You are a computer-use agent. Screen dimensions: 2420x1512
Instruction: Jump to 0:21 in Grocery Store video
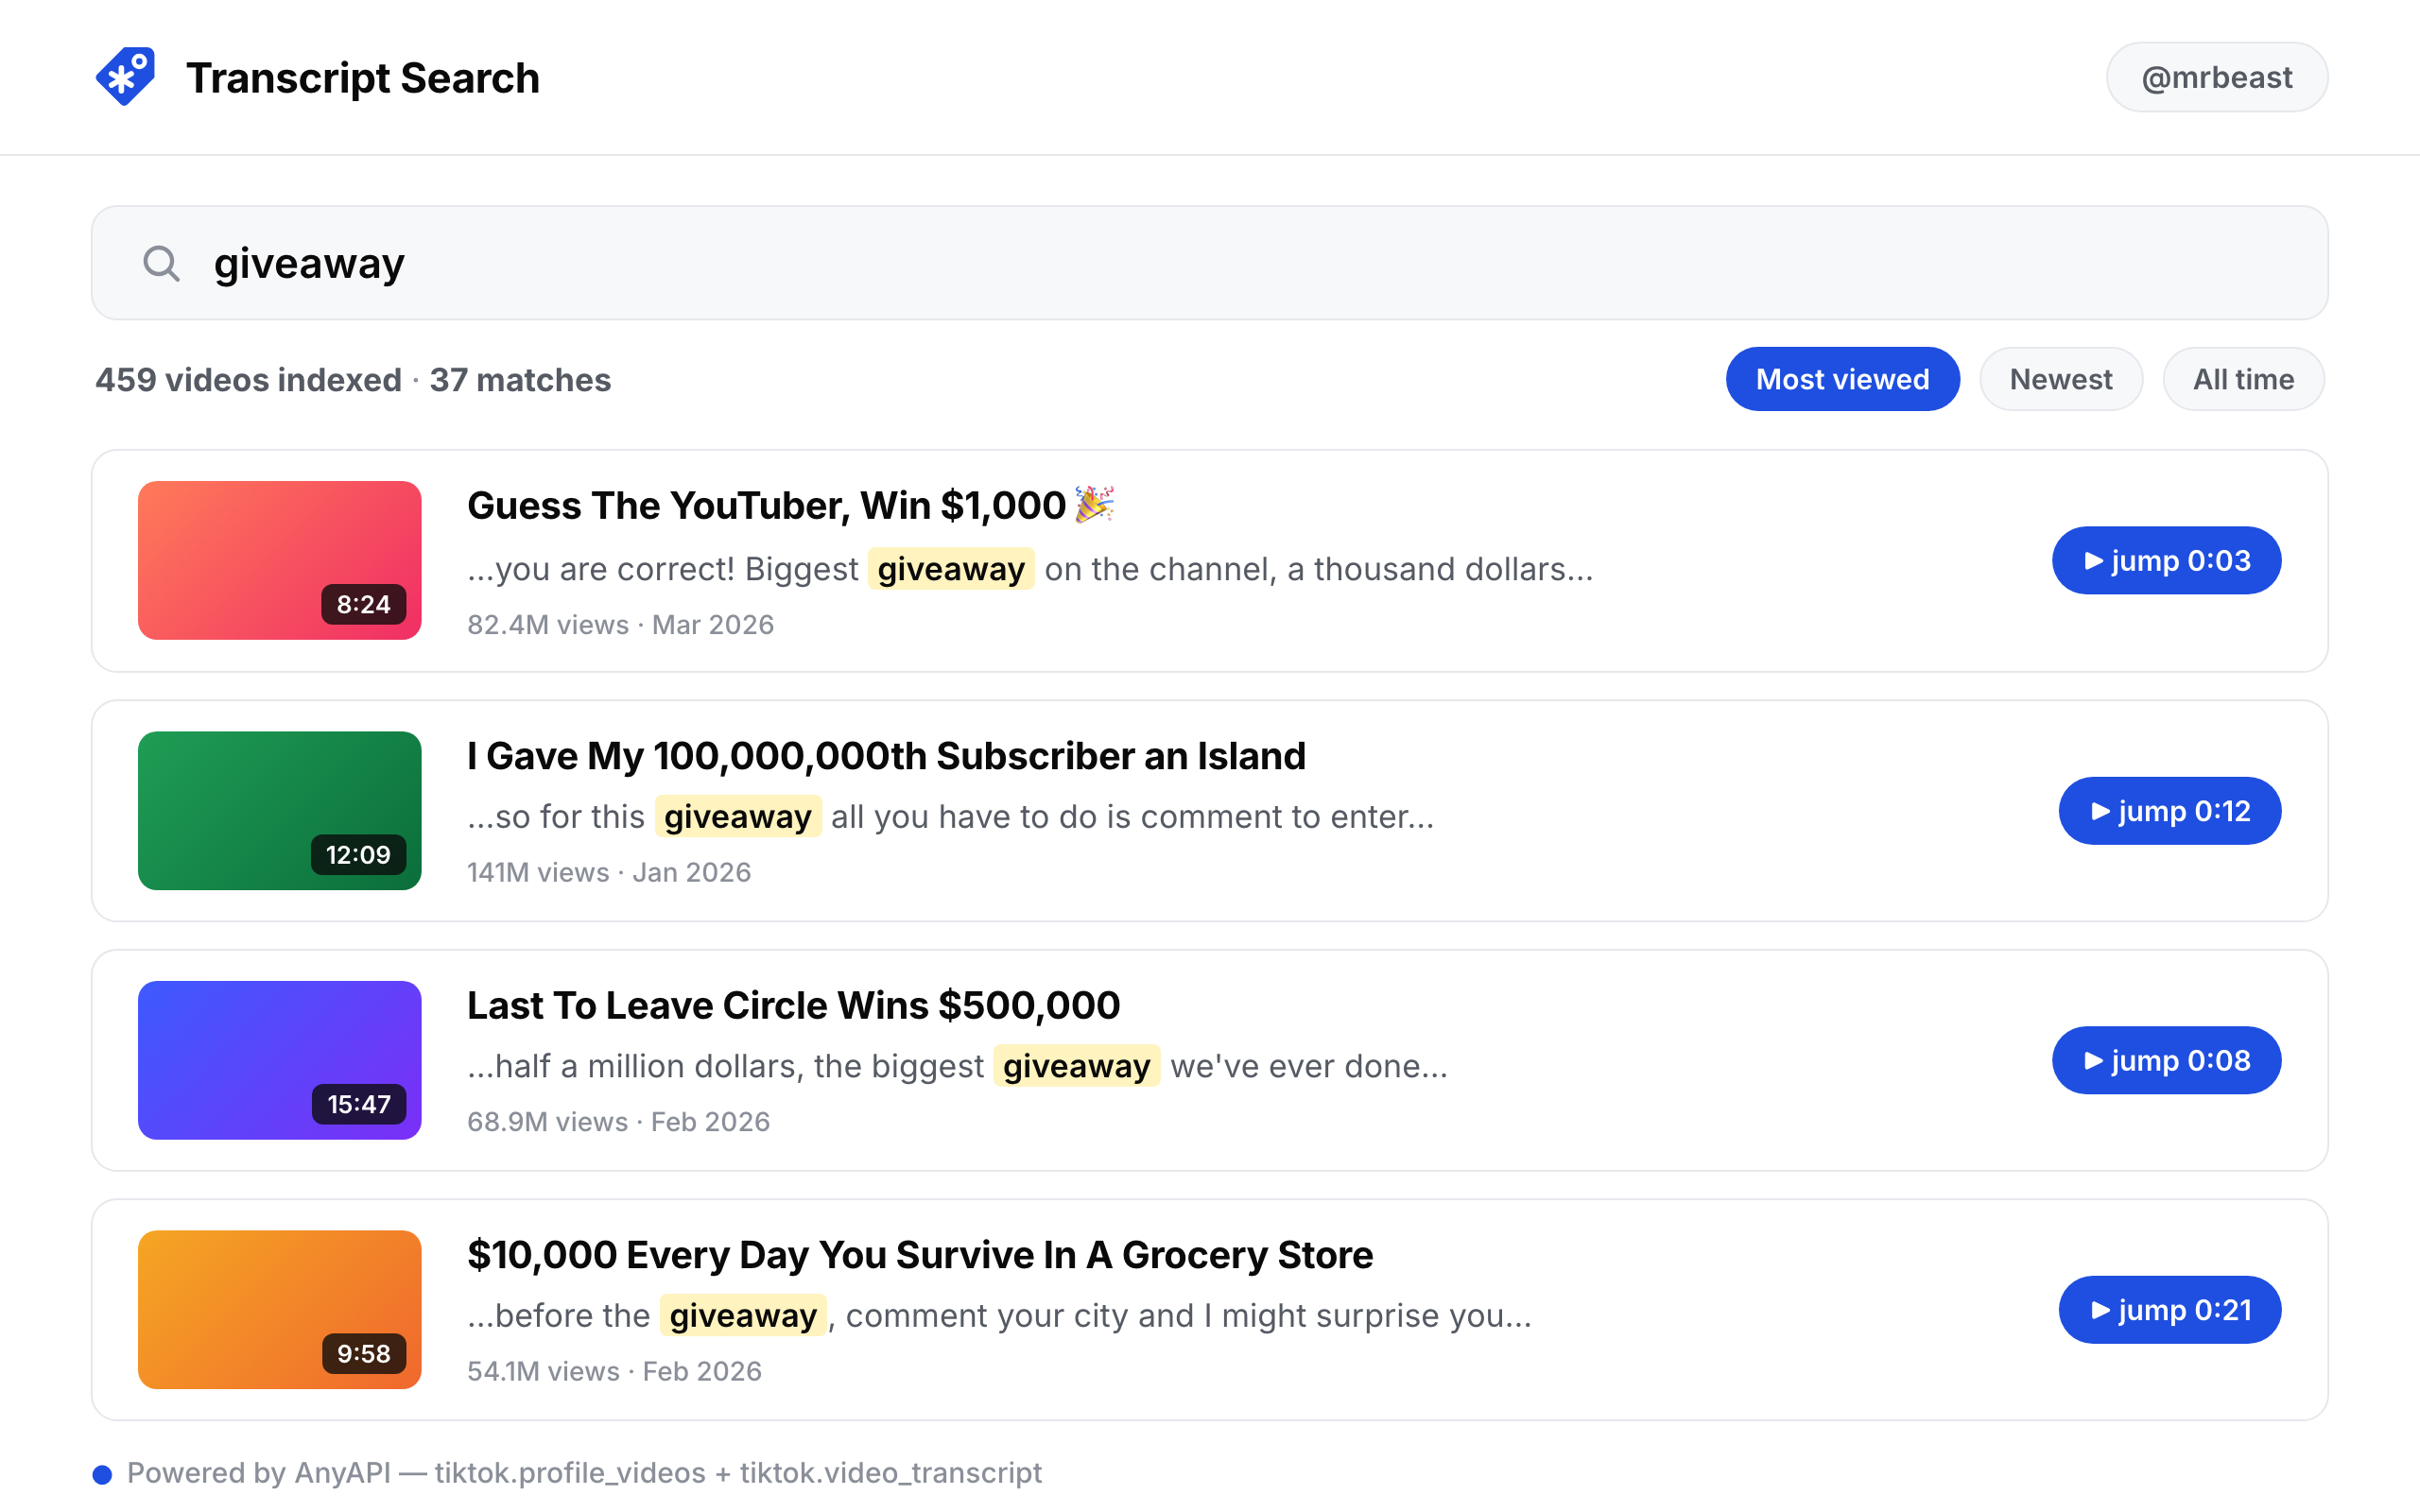coord(2169,1309)
